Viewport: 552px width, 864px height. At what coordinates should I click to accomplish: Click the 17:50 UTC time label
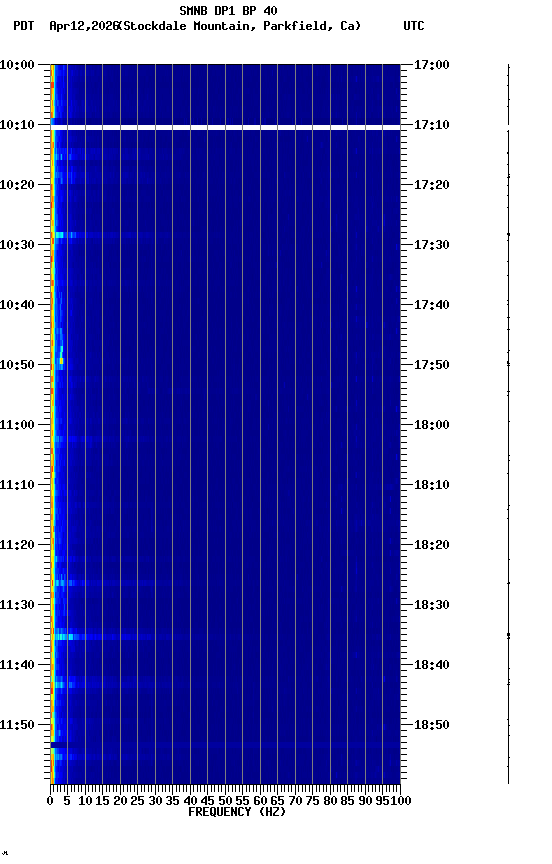point(431,365)
